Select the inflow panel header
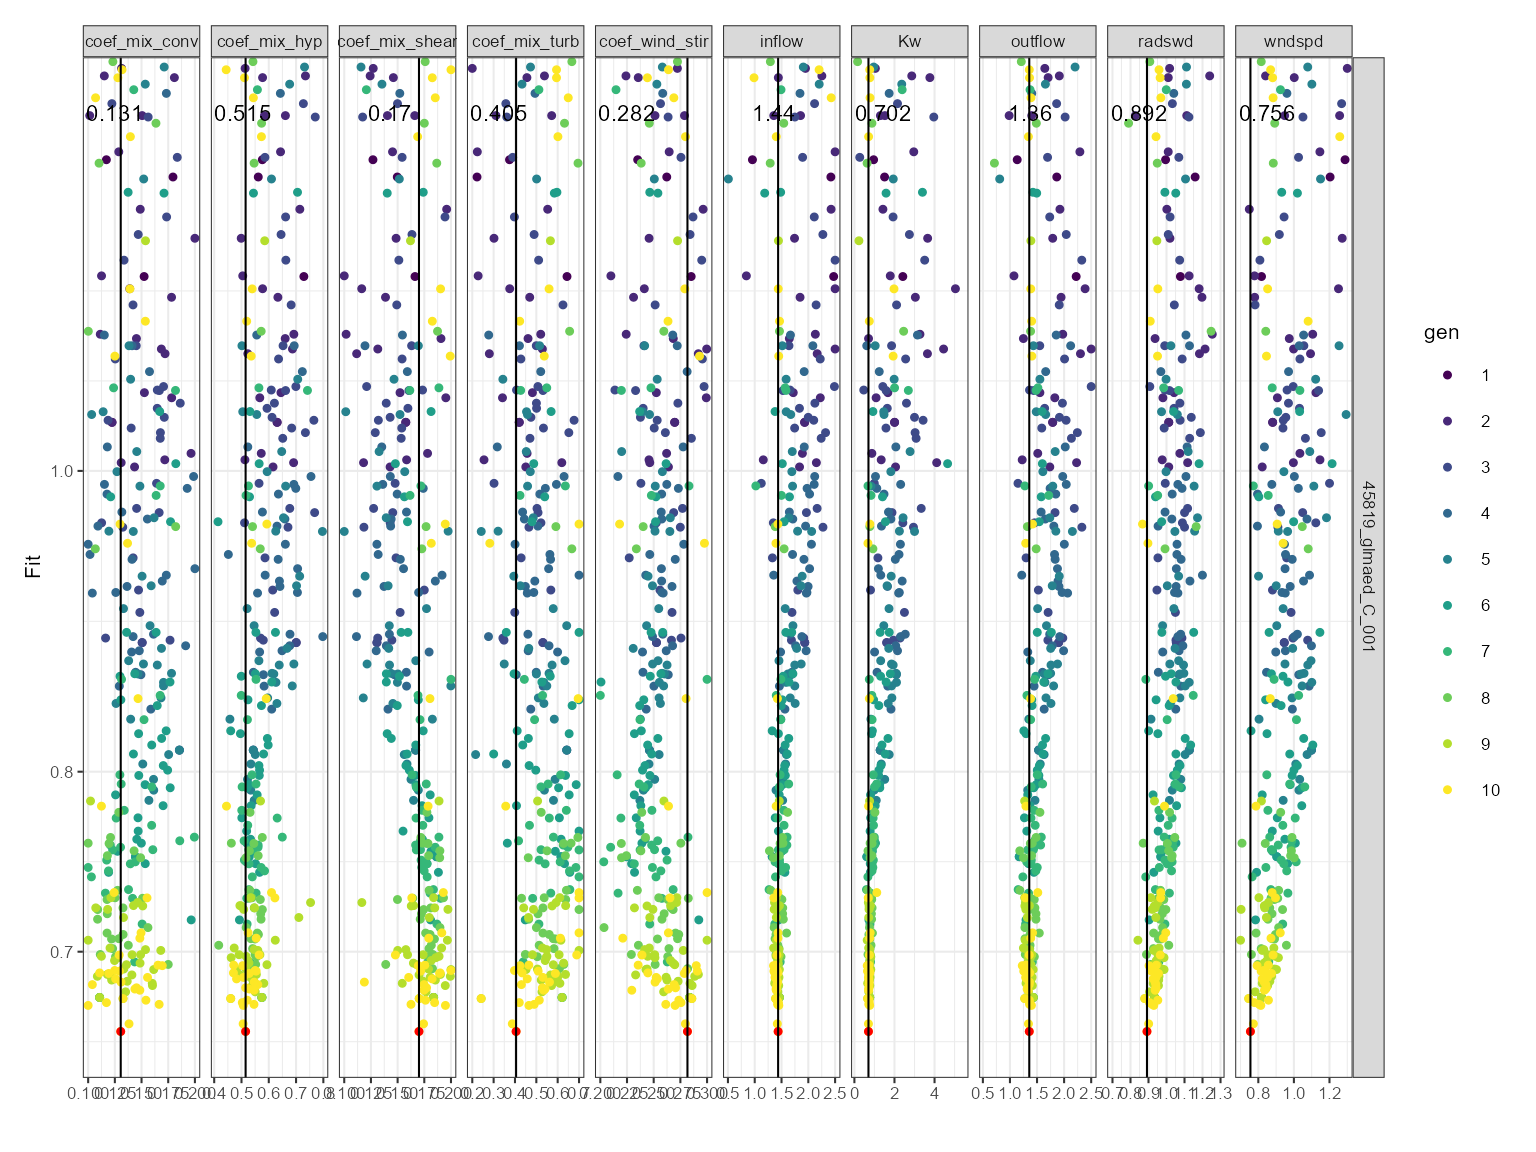The height and width of the screenshot is (1152, 1536). 781,41
